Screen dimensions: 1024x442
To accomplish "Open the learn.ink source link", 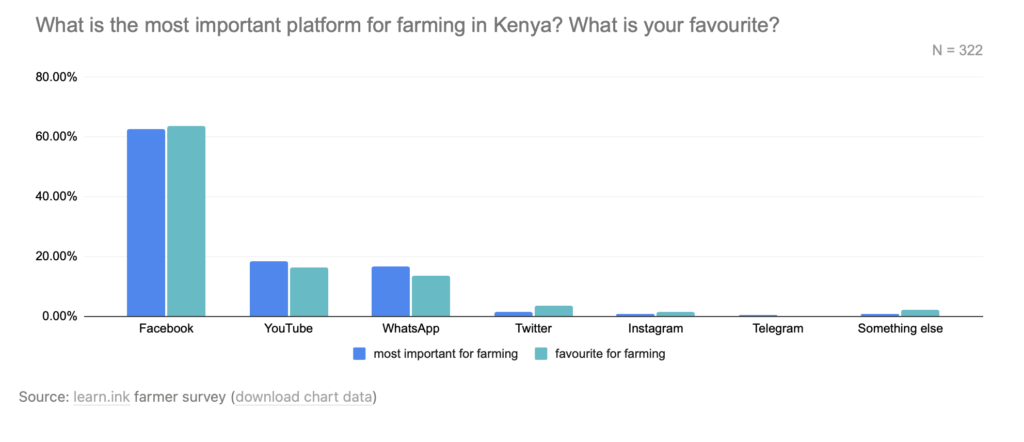I will point(102,397).
